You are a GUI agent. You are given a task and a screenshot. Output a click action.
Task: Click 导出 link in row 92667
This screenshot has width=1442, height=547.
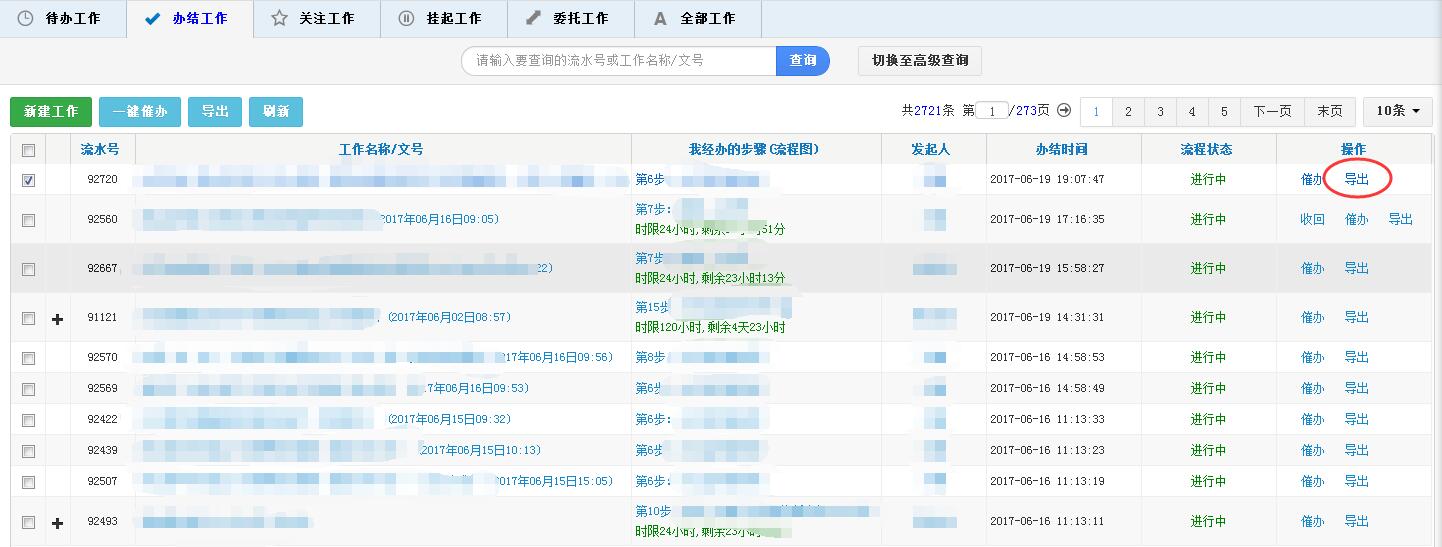1356,269
